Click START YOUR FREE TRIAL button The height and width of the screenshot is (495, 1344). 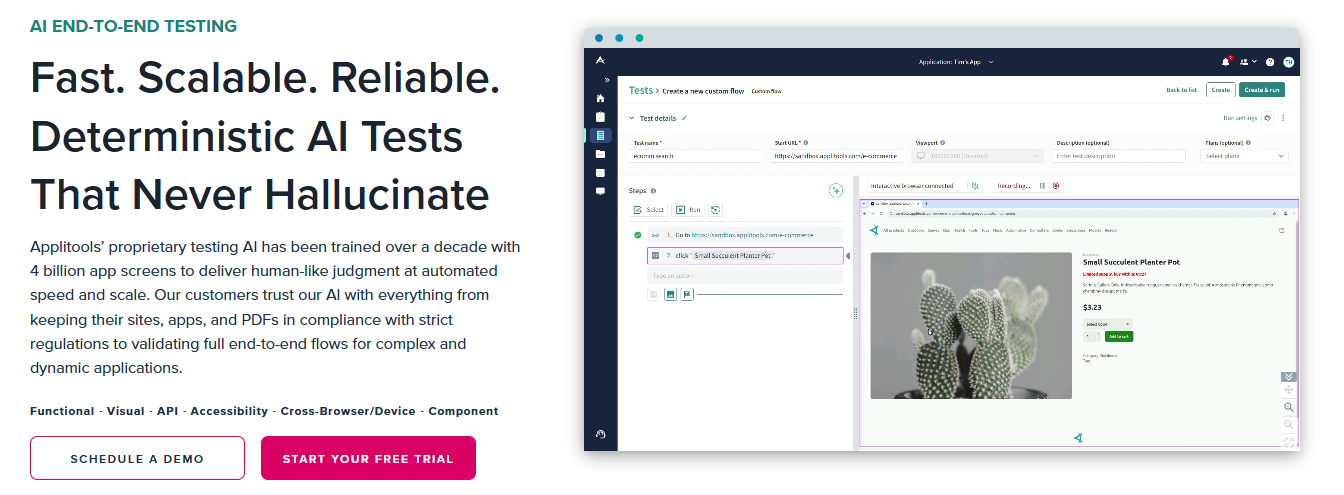click(368, 459)
